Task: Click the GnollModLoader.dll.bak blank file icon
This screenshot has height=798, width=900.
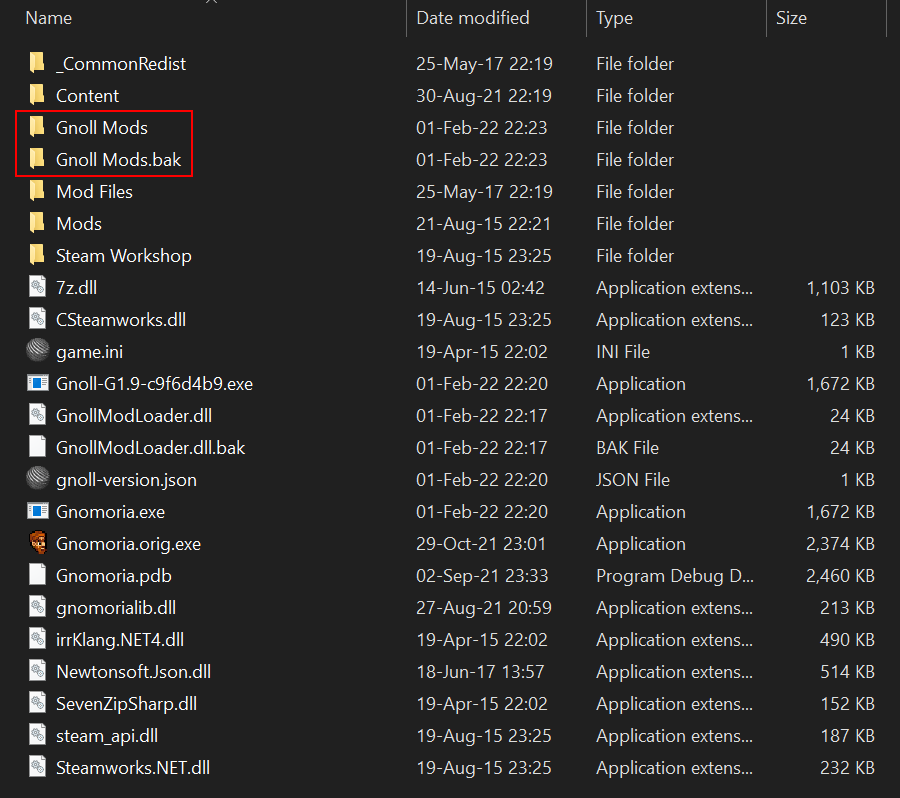Action: pyautogui.click(x=37, y=447)
